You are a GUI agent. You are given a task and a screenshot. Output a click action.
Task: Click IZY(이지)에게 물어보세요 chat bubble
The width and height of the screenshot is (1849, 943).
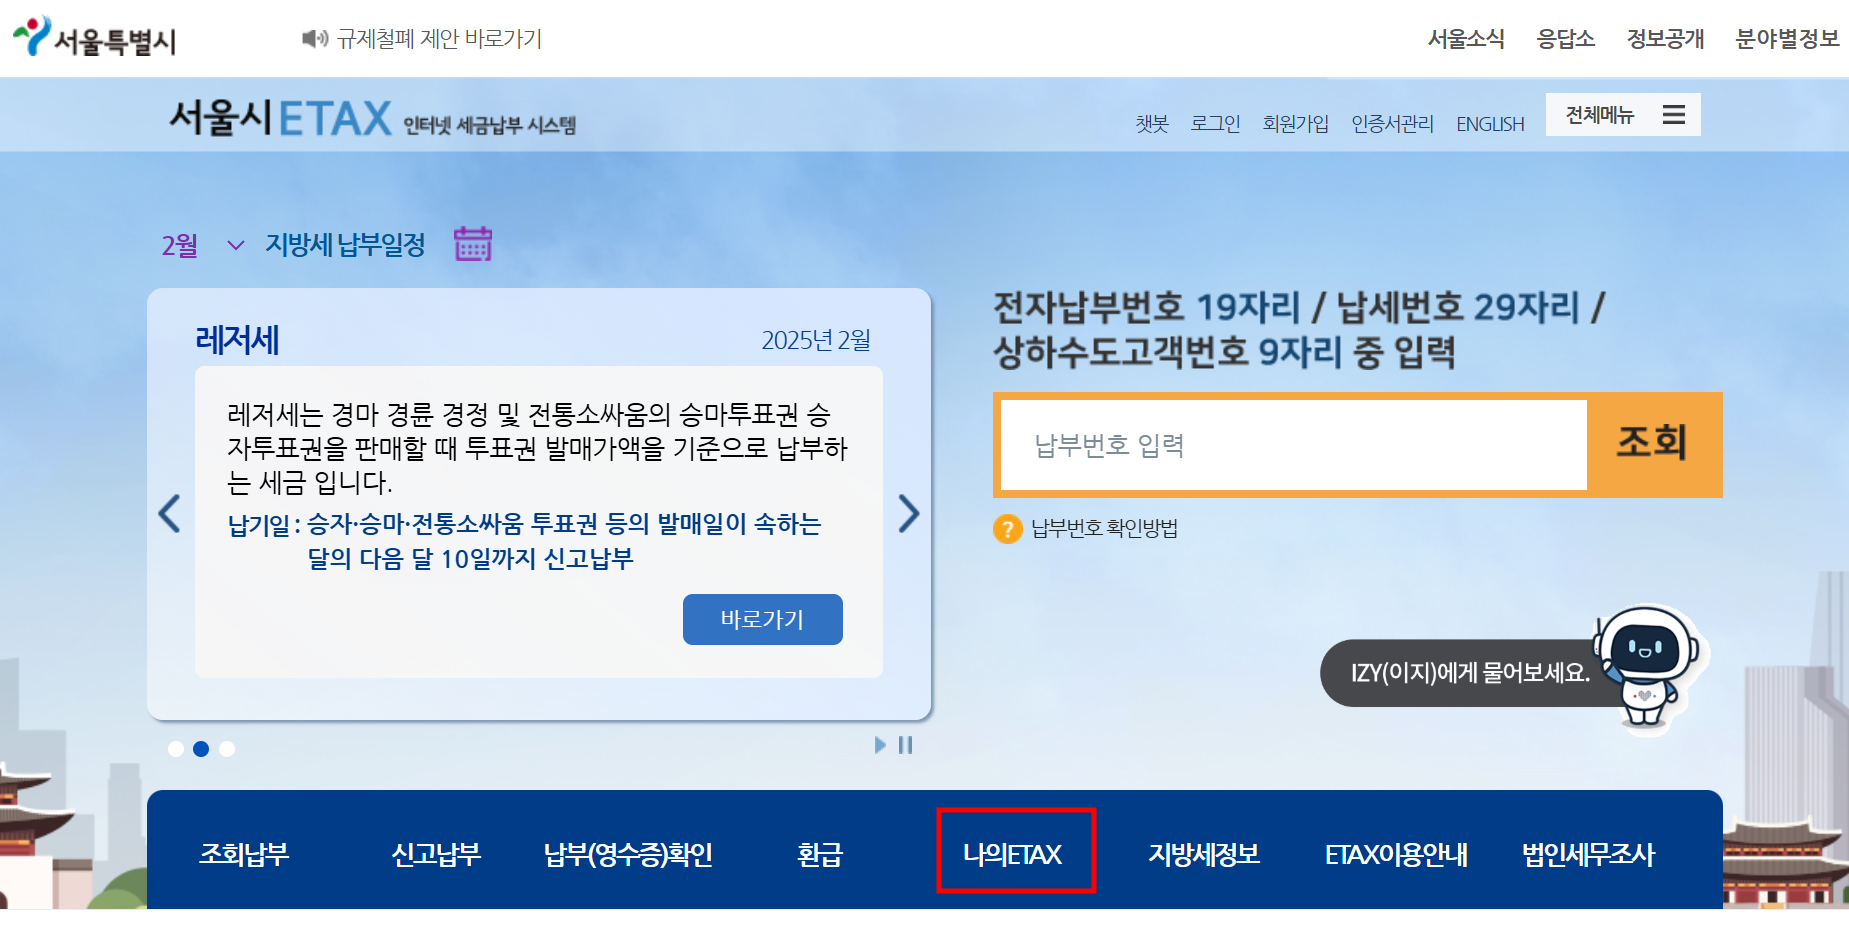coord(1469,673)
